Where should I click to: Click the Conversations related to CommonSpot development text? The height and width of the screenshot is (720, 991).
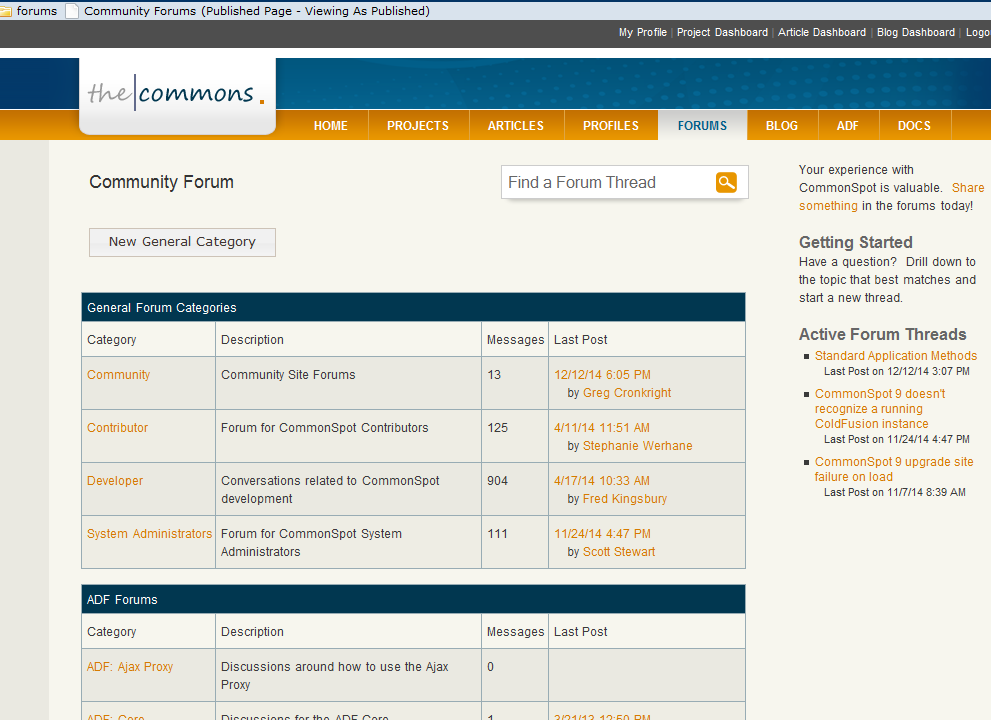tap(330, 490)
